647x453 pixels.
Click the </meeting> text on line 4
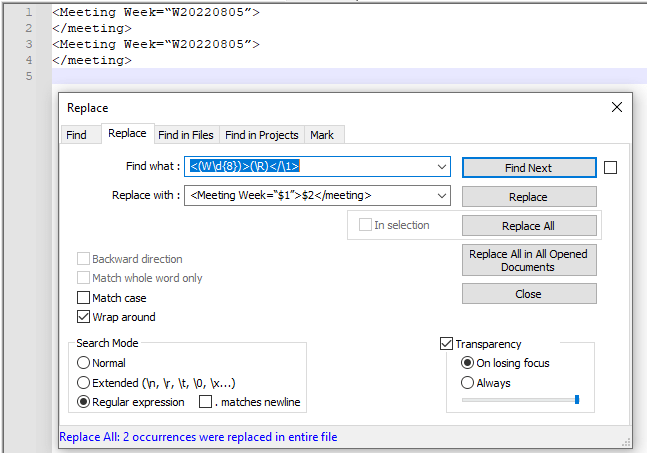point(92,60)
